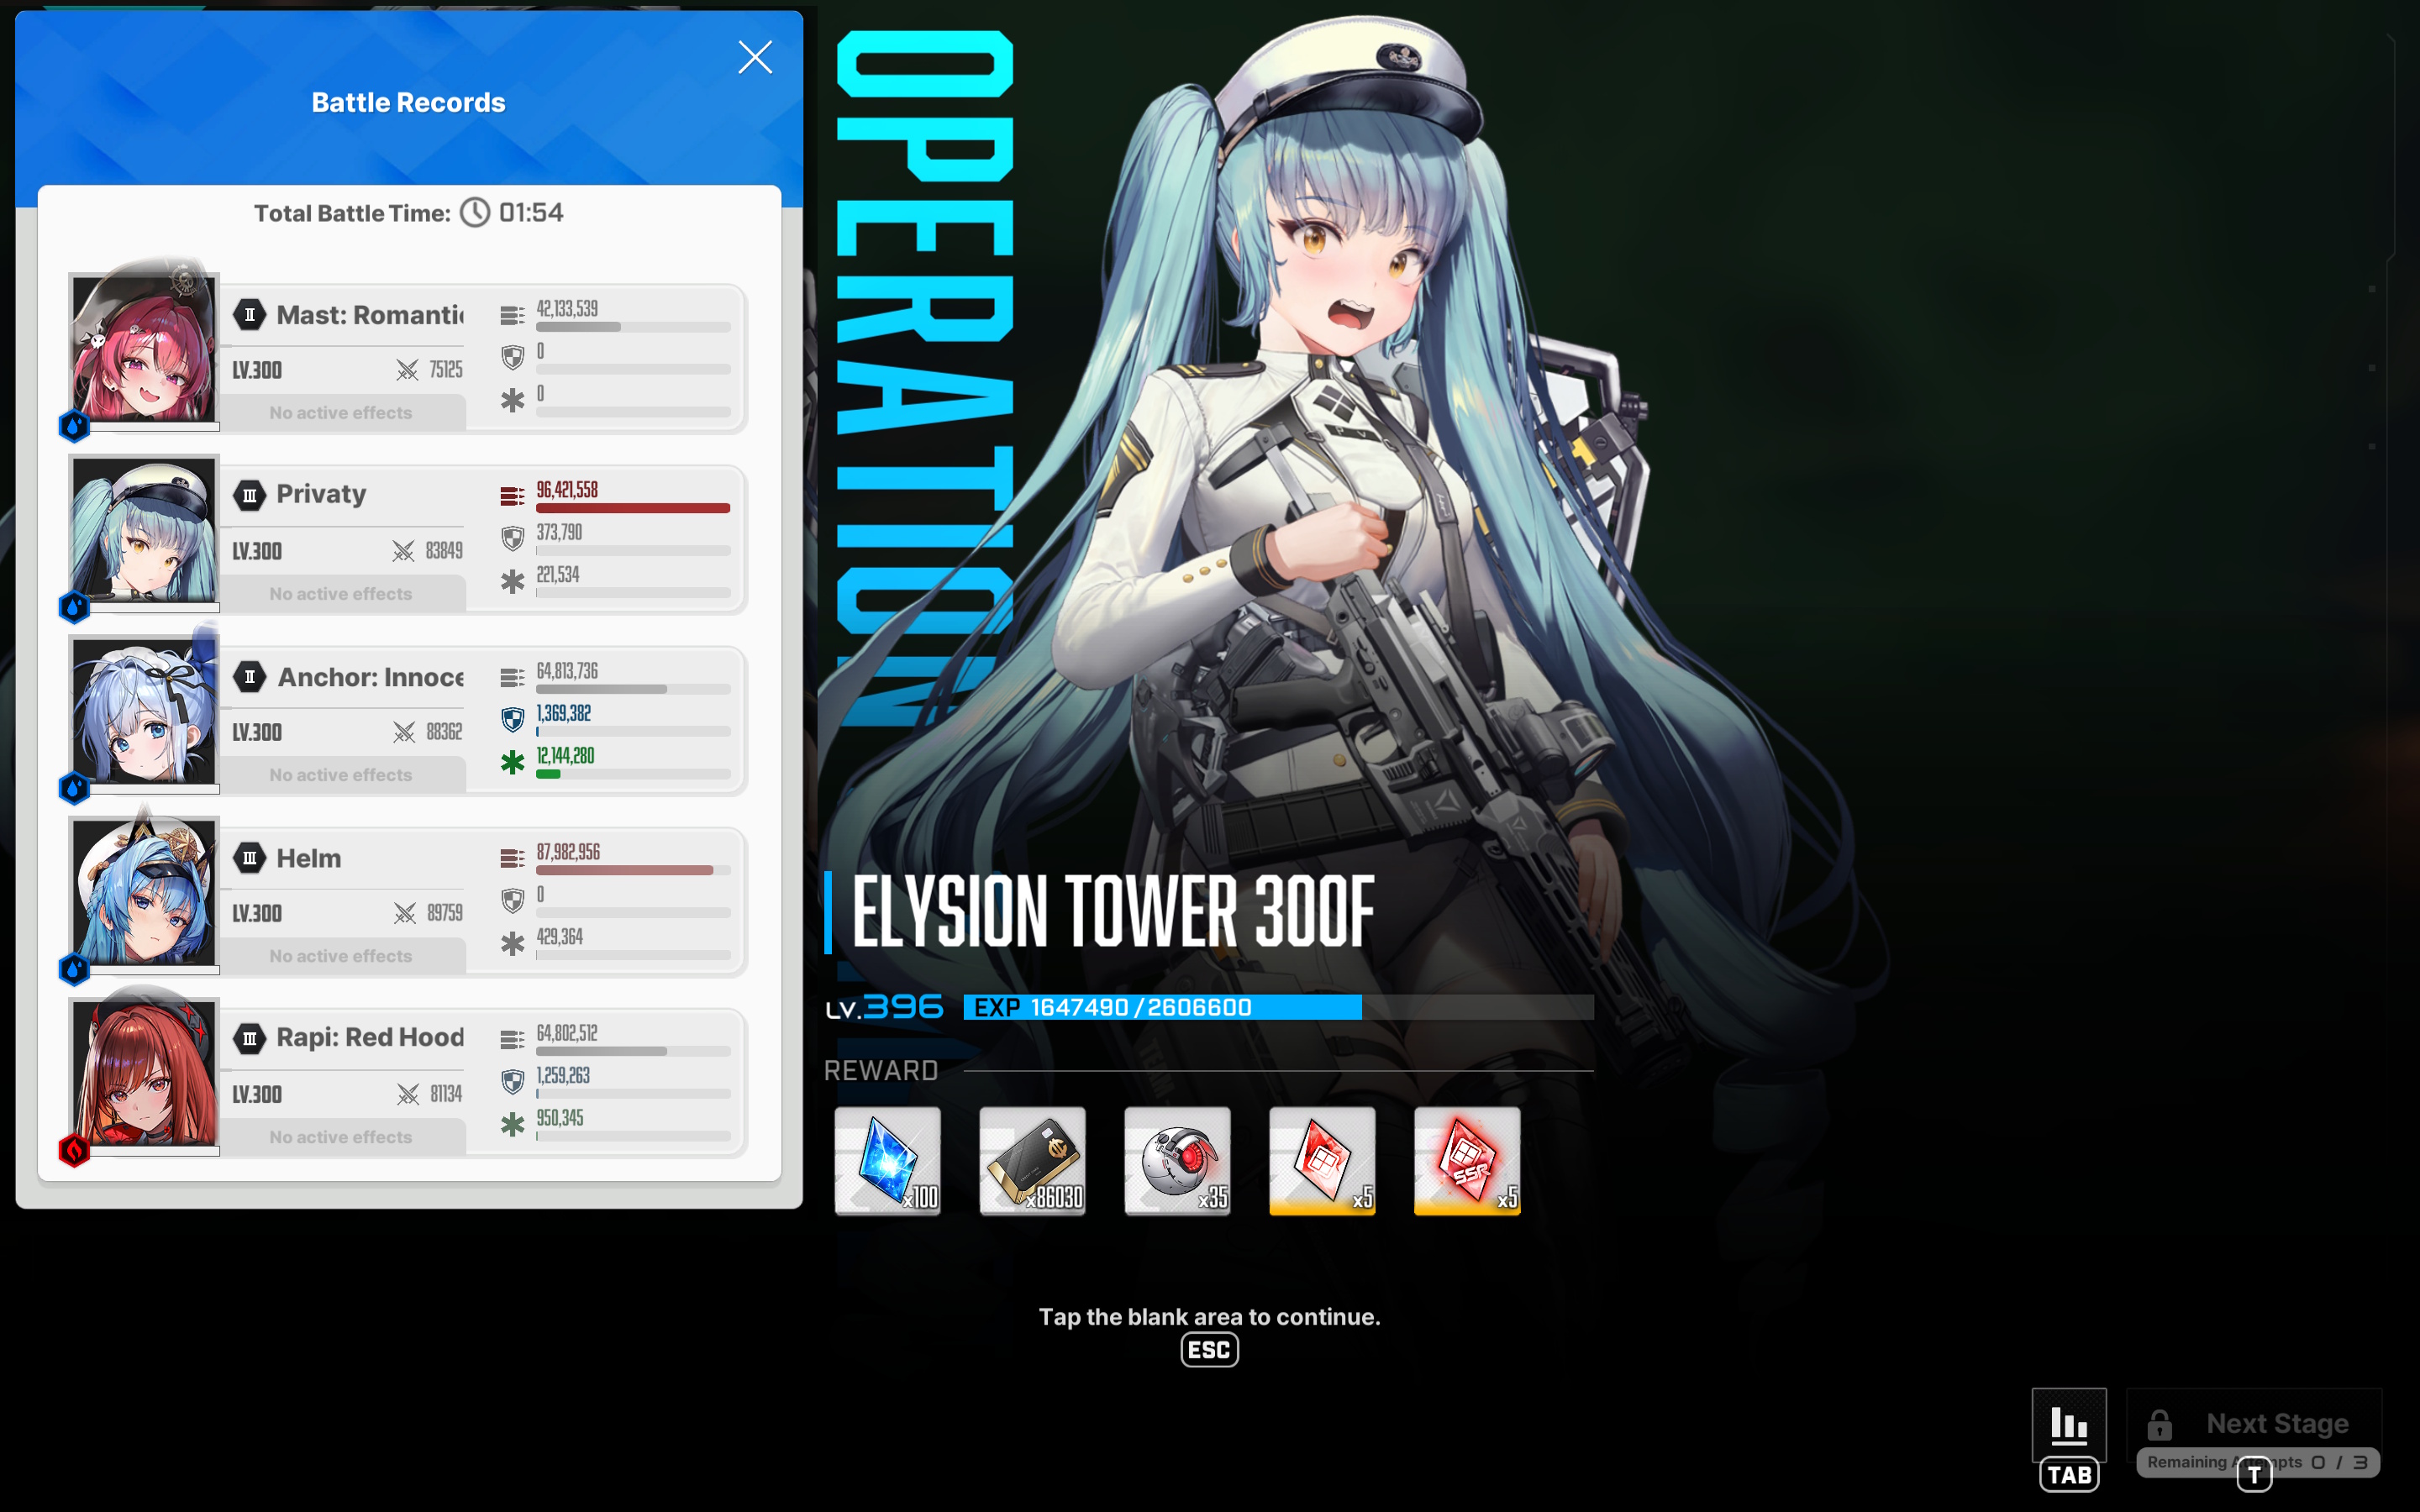The width and height of the screenshot is (2420, 1512).
Task: Click Privaty's damage dealt icon
Action: tap(512, 496)
